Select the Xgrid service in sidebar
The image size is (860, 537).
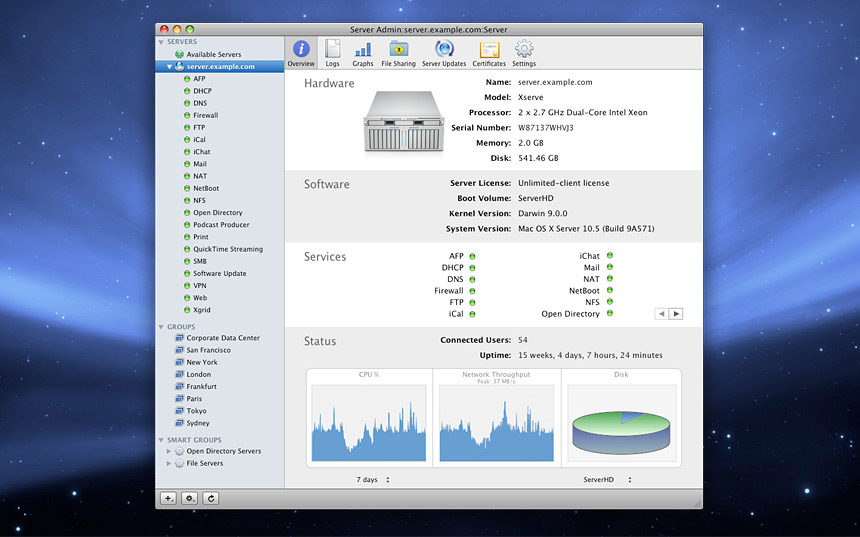point(202,310)
